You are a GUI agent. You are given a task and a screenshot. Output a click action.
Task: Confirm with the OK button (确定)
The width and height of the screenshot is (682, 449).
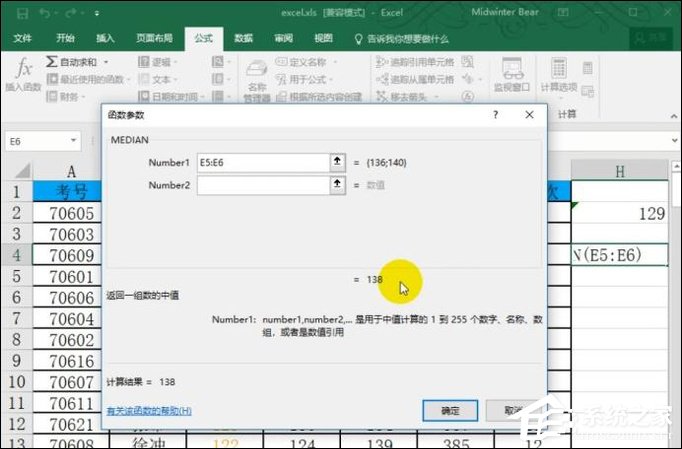tap(450, 410)
